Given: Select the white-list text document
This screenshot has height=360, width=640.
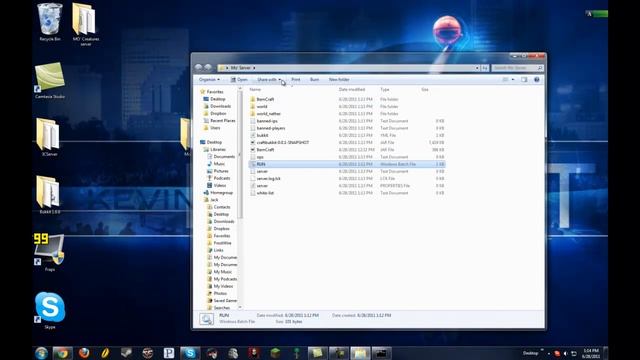Looking at the screenshot, I should (347, 193).
